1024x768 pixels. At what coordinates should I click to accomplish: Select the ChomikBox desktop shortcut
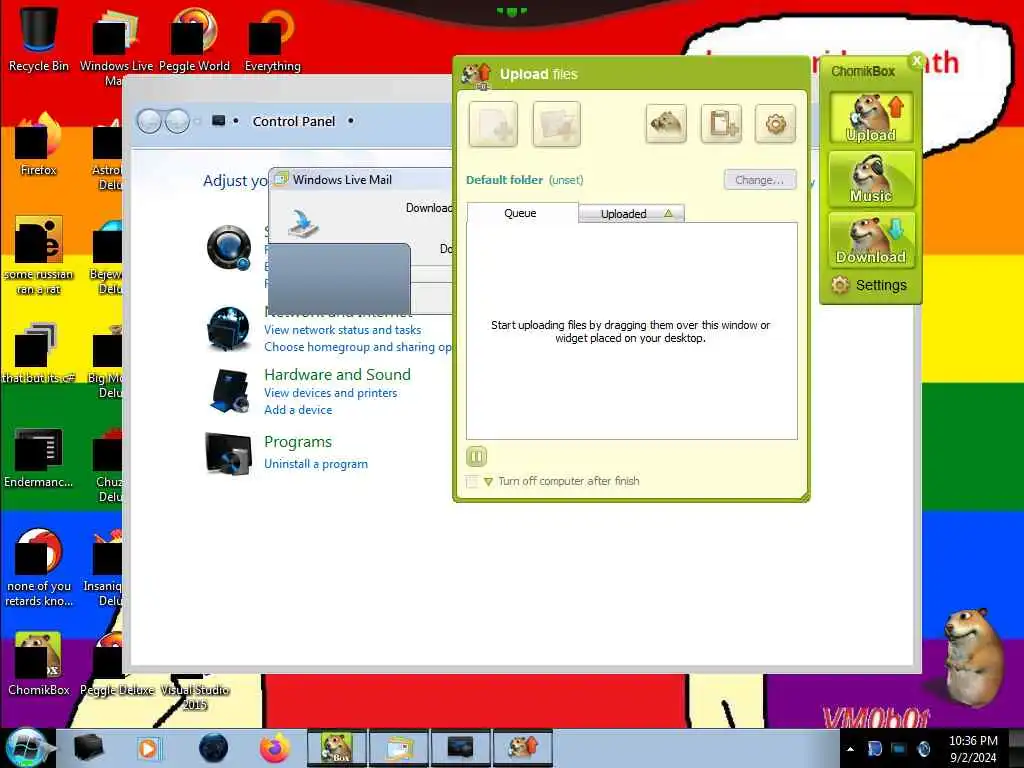click(39, 664)
